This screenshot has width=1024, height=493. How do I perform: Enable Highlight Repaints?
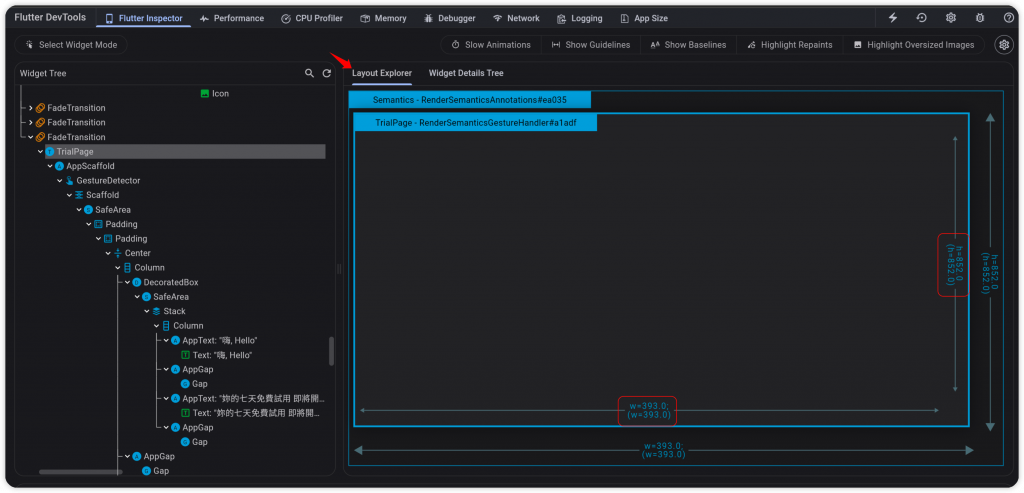pos(790,45)
